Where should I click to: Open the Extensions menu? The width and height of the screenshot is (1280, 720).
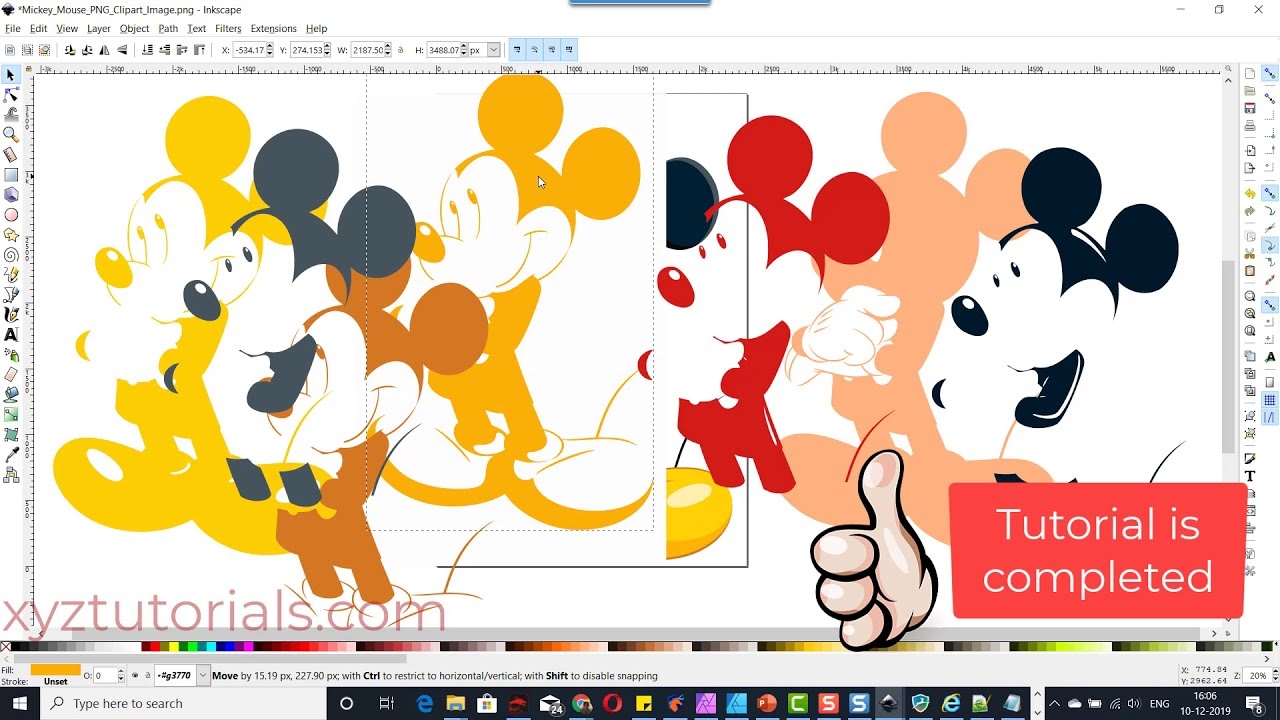click(x=273, y=29)
